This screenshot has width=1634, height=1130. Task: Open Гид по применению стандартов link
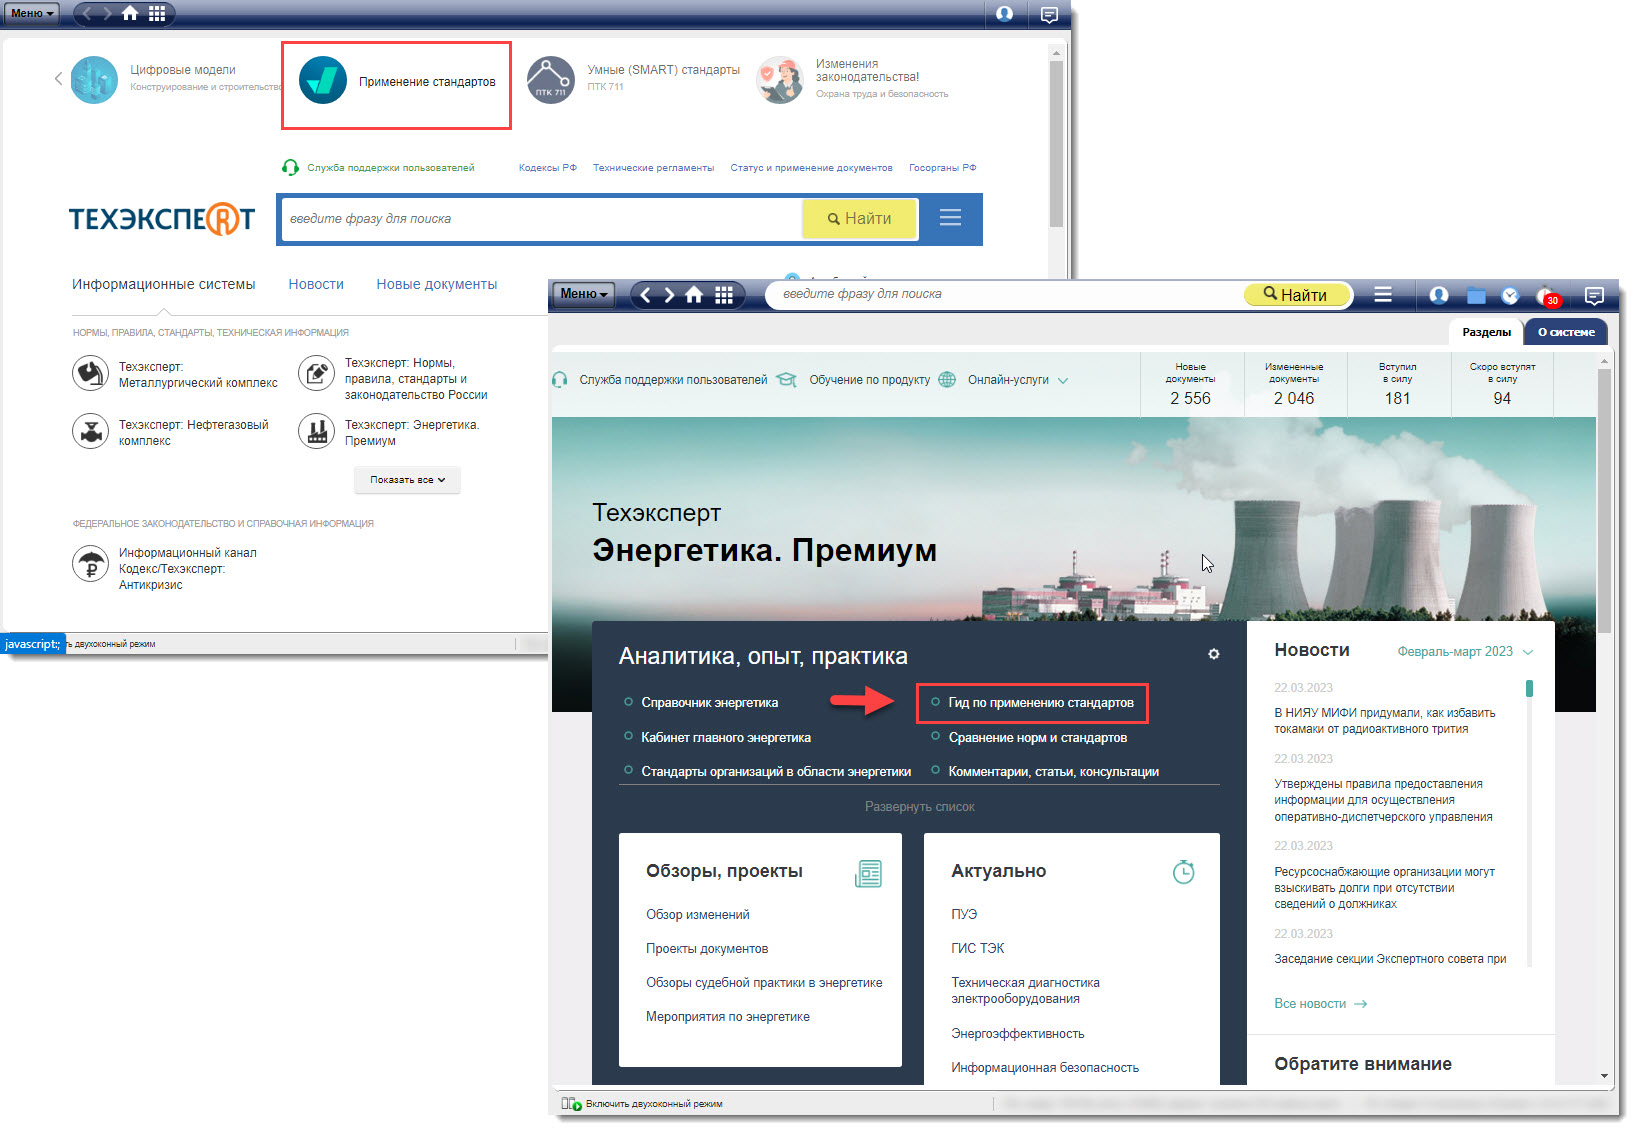(x=1040, y=703)
